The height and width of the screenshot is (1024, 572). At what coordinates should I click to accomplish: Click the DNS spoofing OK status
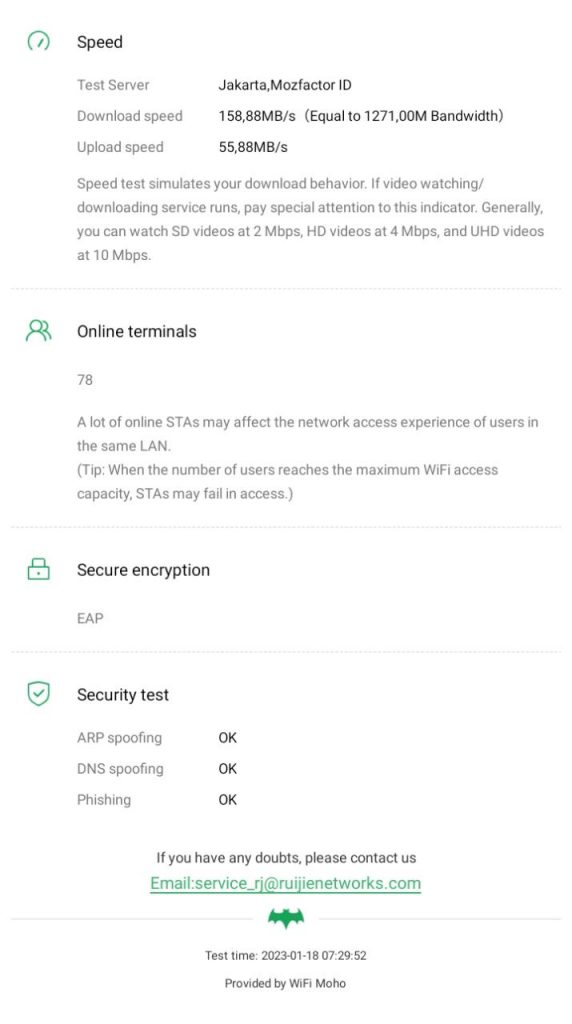227,769
